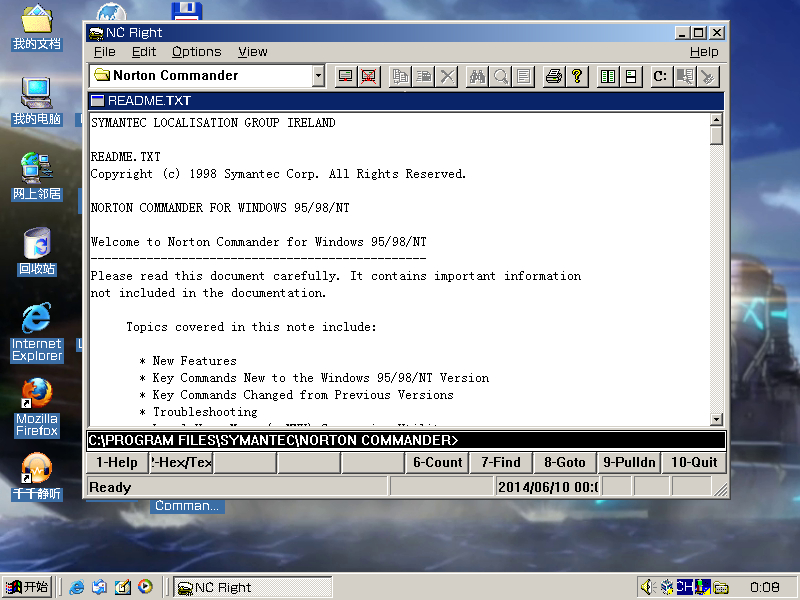Image resolution: width=800 pixels, height=600 pixels.
Task: Click the magnifying glass view icon
Action: (x=501, y=77)
